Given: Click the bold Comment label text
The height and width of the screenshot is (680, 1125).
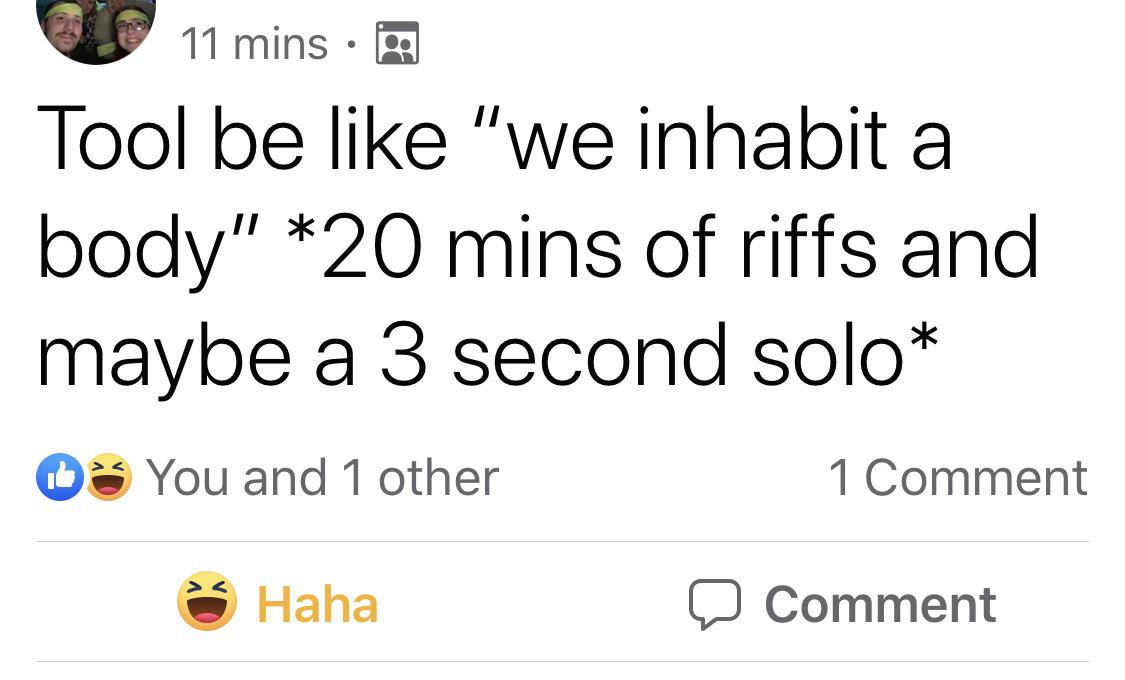Looking at the screenshot, I should 880,603.
